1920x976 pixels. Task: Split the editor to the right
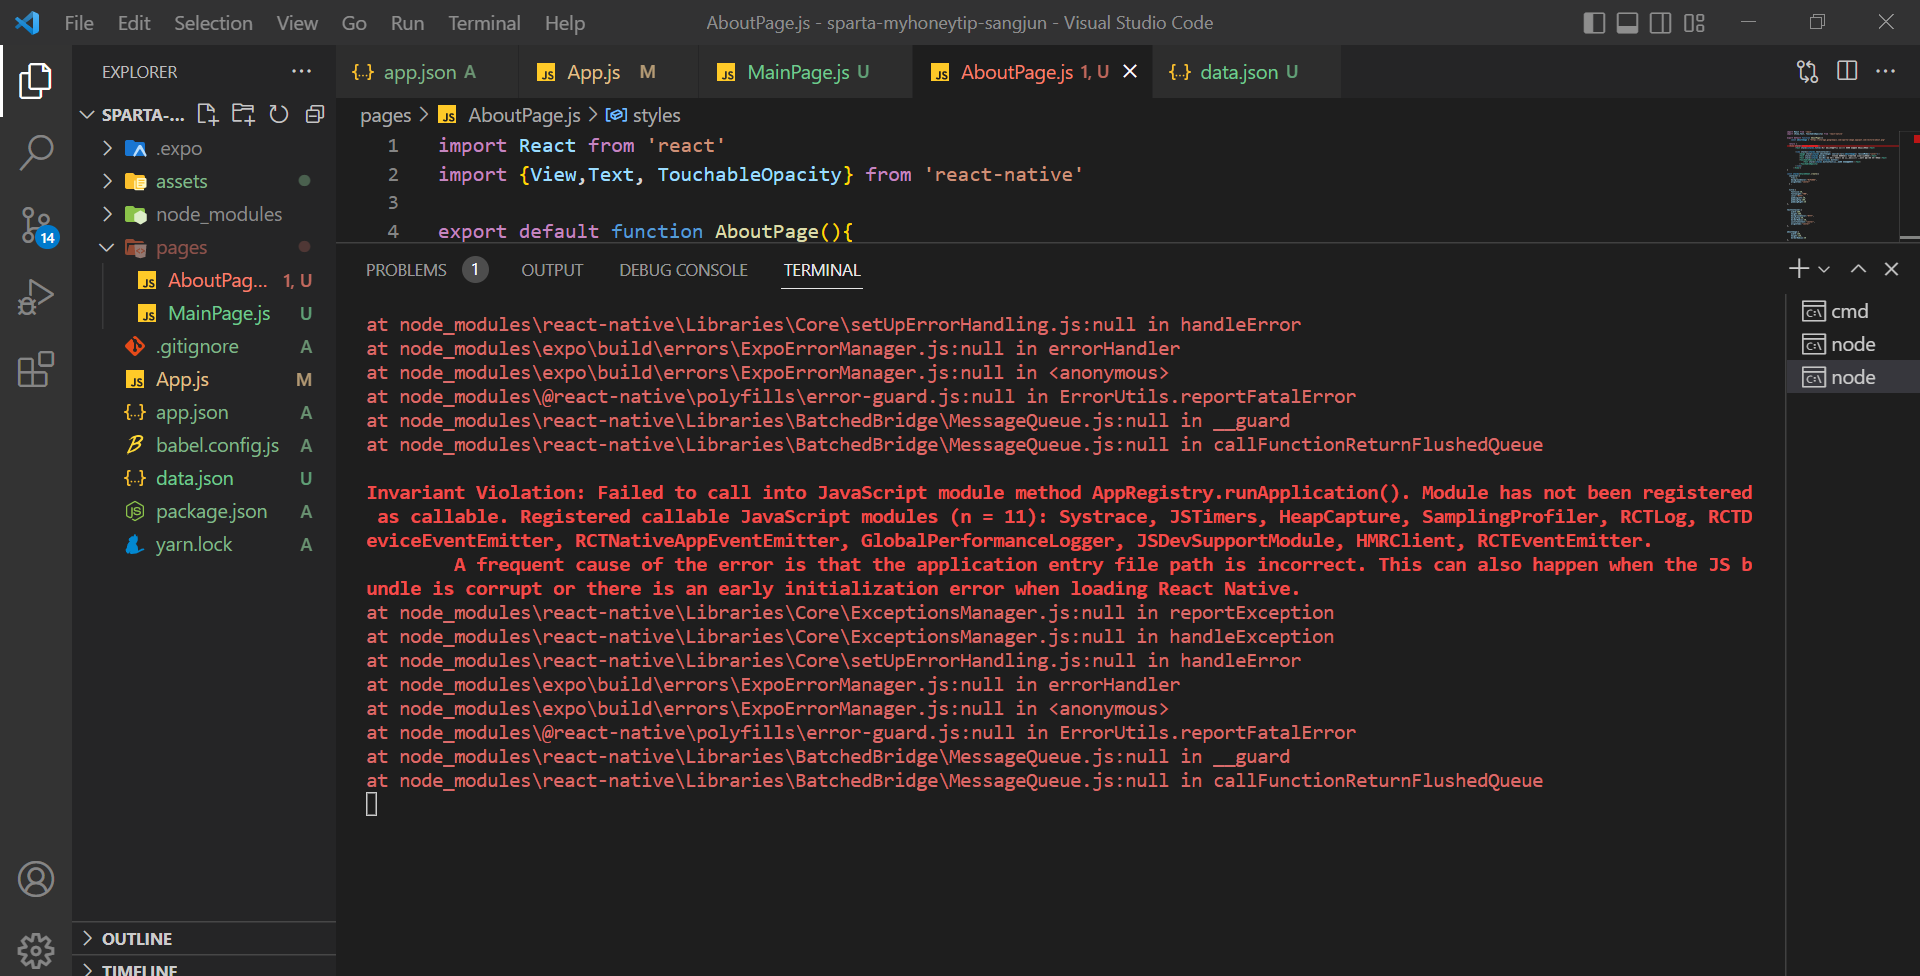point(1847,71)
